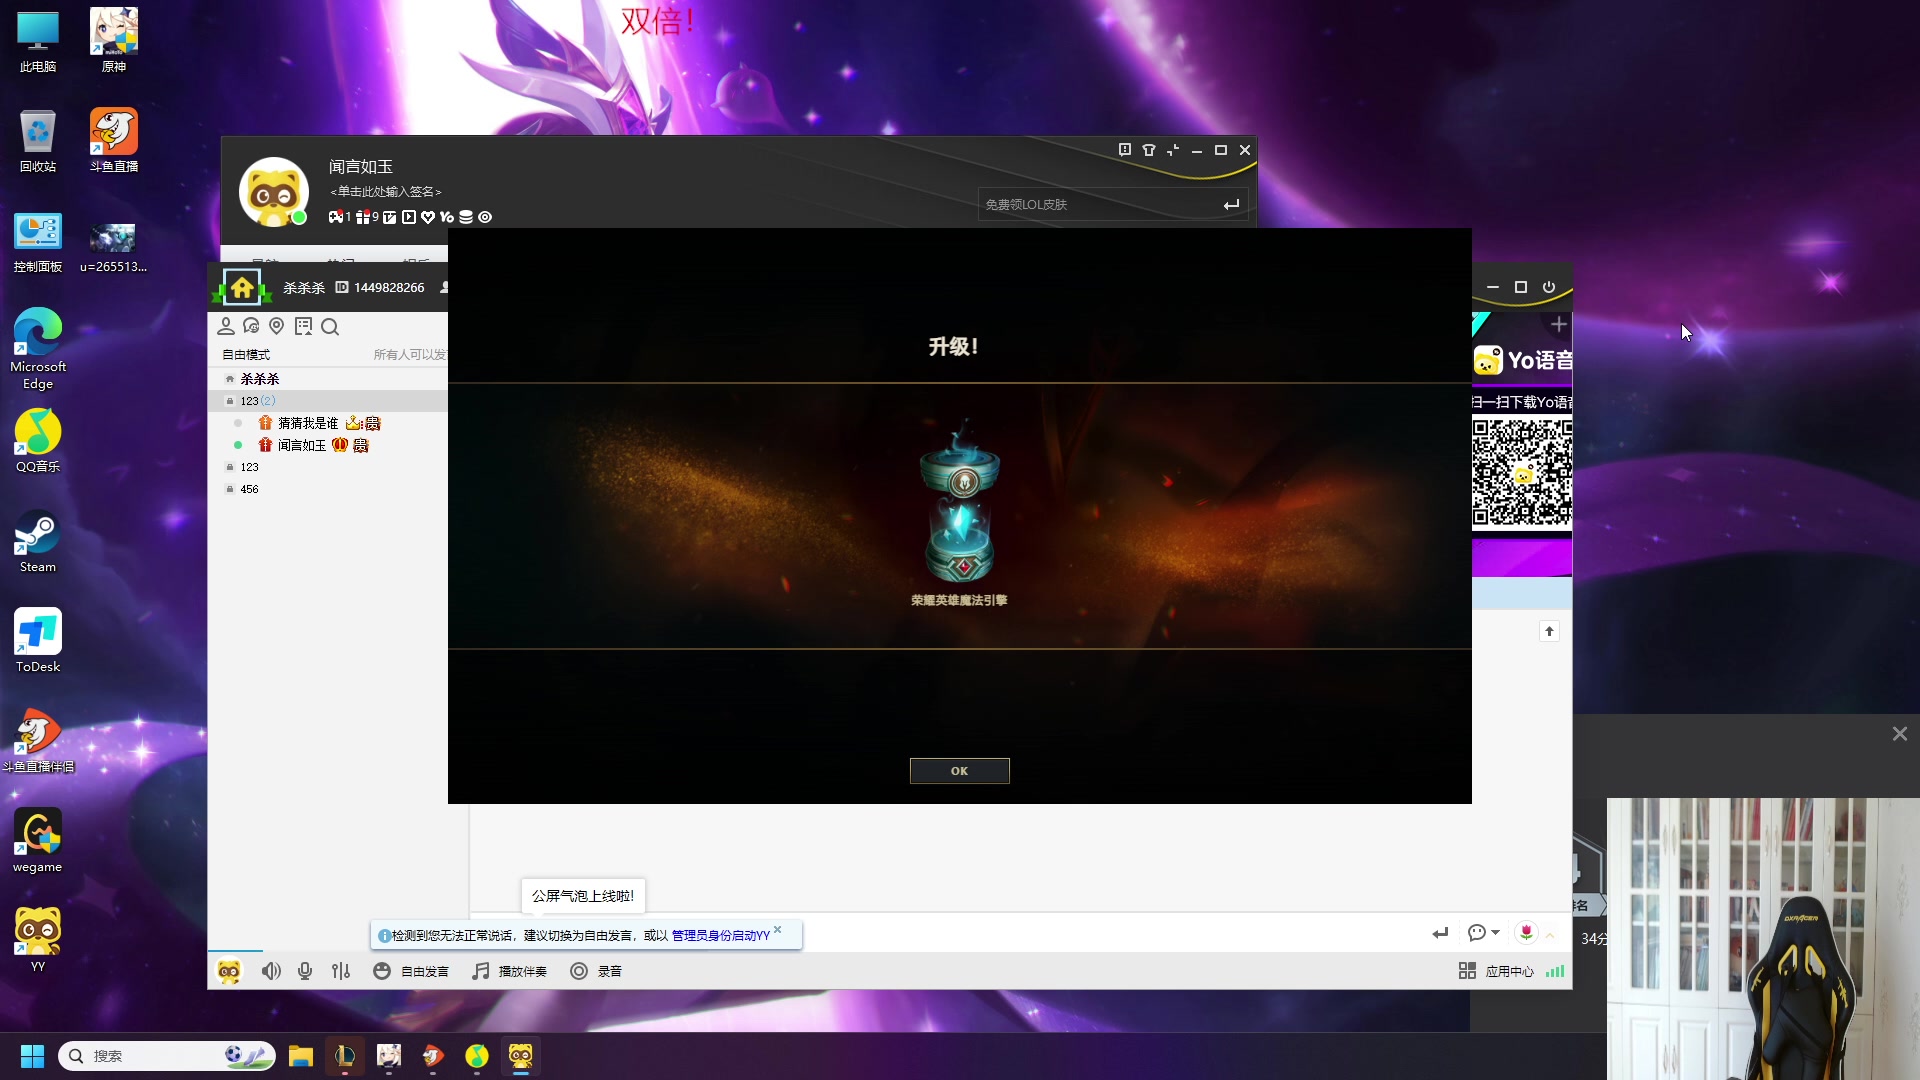The height and width of the screenshot is (1080, 1920).
Task: Open the gift box icon under profile
Action: point(363,217)
